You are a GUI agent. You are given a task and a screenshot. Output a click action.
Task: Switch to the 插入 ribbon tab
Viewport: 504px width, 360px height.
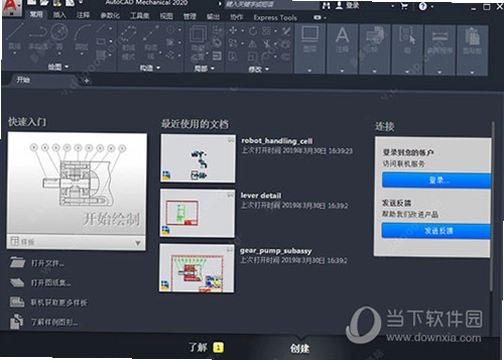pos(59,15)
